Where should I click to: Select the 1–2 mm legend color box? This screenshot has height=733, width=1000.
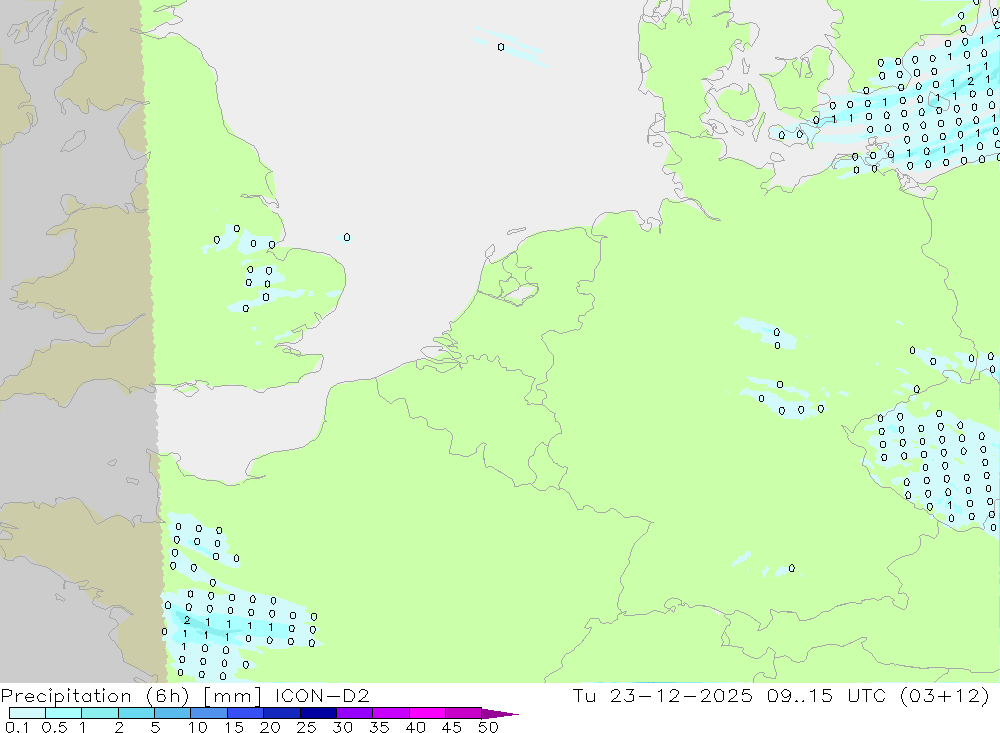[x=99, y=714]
